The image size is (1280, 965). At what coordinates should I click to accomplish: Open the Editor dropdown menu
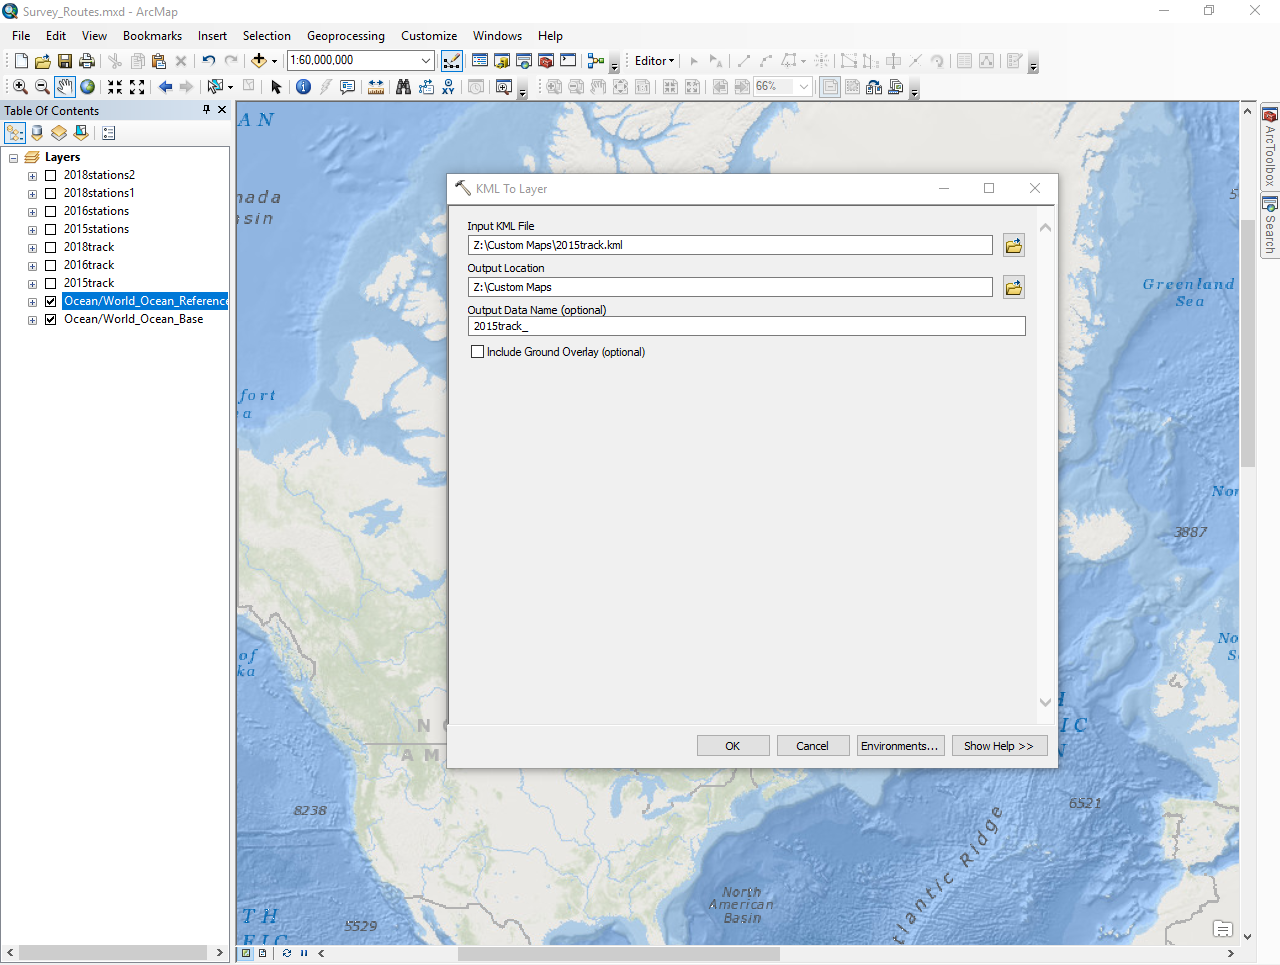[654, 61]
